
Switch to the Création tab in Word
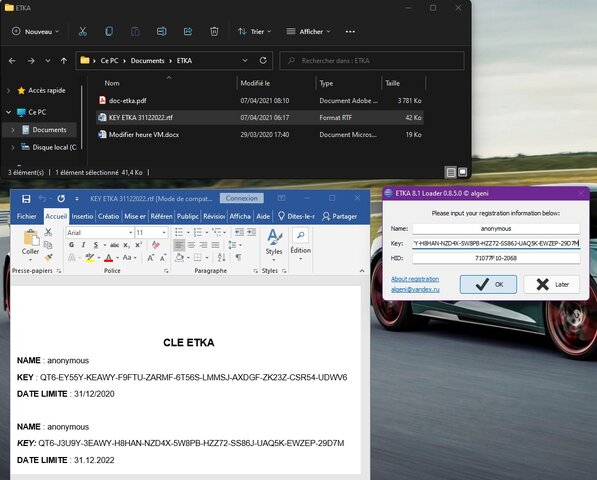pos(109,216)
